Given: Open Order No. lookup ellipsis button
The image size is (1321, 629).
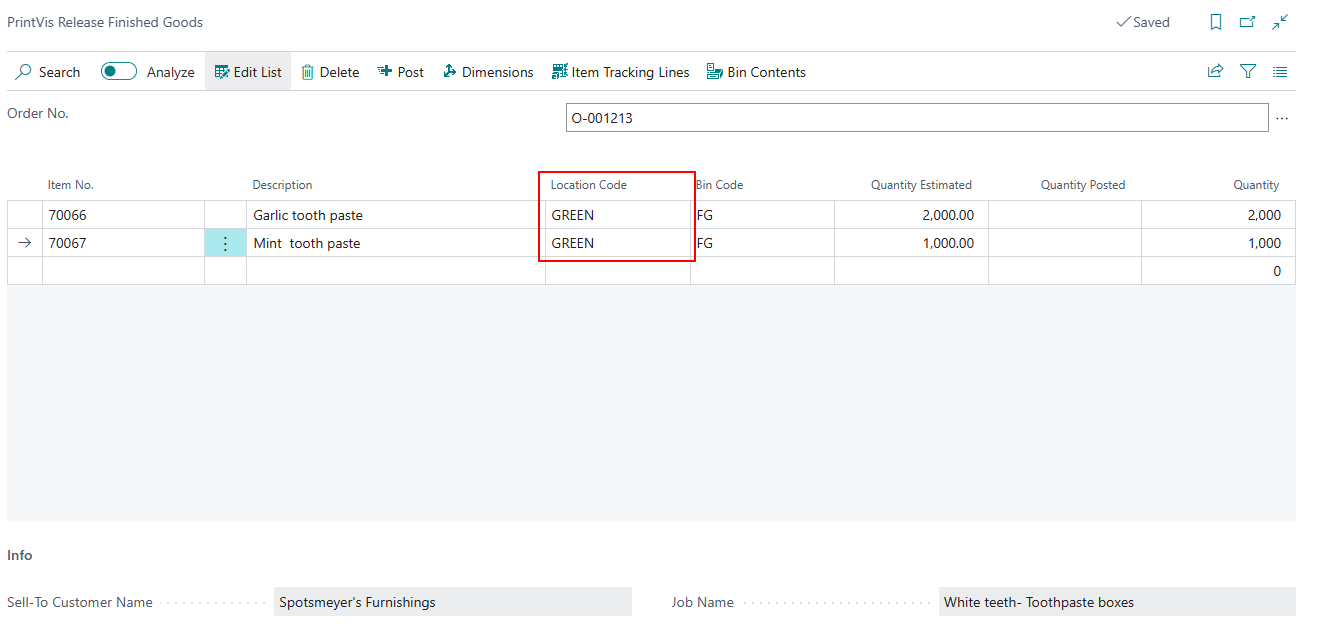Looking at the screenshot, I should coord(1282,118).
